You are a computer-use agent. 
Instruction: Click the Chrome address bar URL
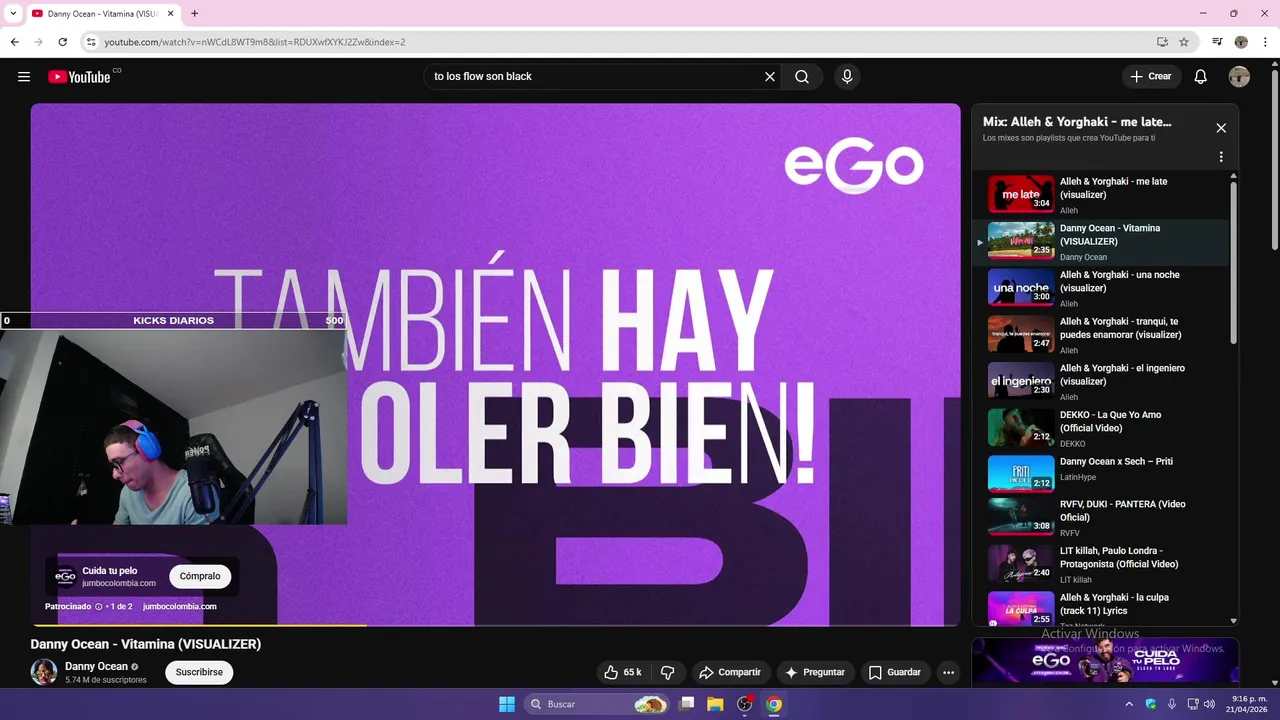coord(255,42)
